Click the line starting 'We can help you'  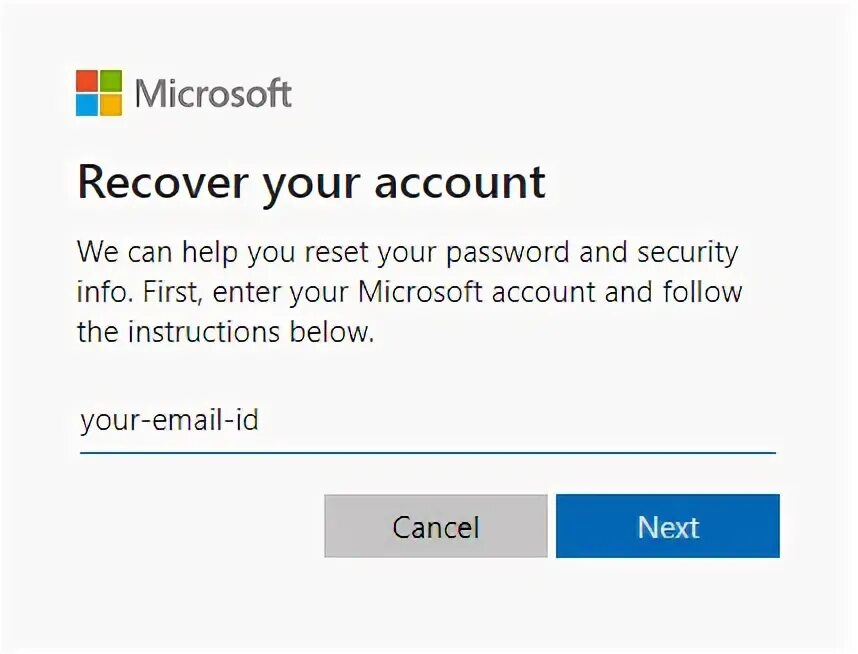(x=407, y=251)
